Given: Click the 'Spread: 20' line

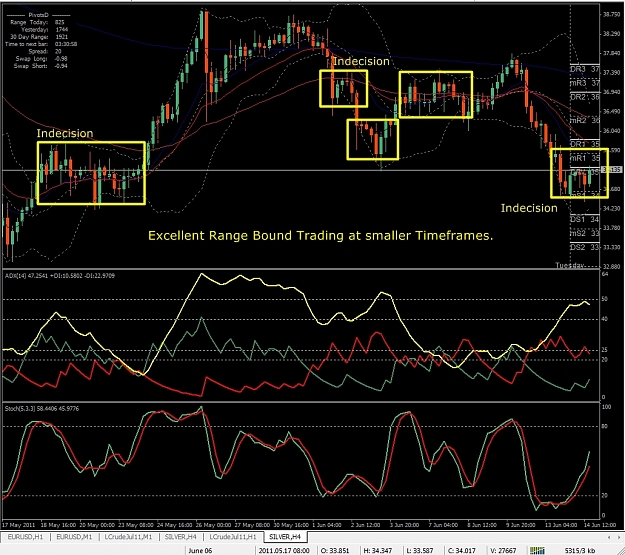Looking at the screenshot, I should (45, 51).
